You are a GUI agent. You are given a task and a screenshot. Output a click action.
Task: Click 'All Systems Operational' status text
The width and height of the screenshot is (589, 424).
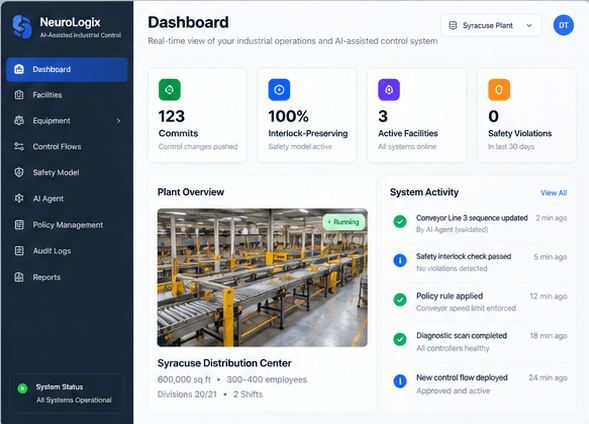coord(74,400)
